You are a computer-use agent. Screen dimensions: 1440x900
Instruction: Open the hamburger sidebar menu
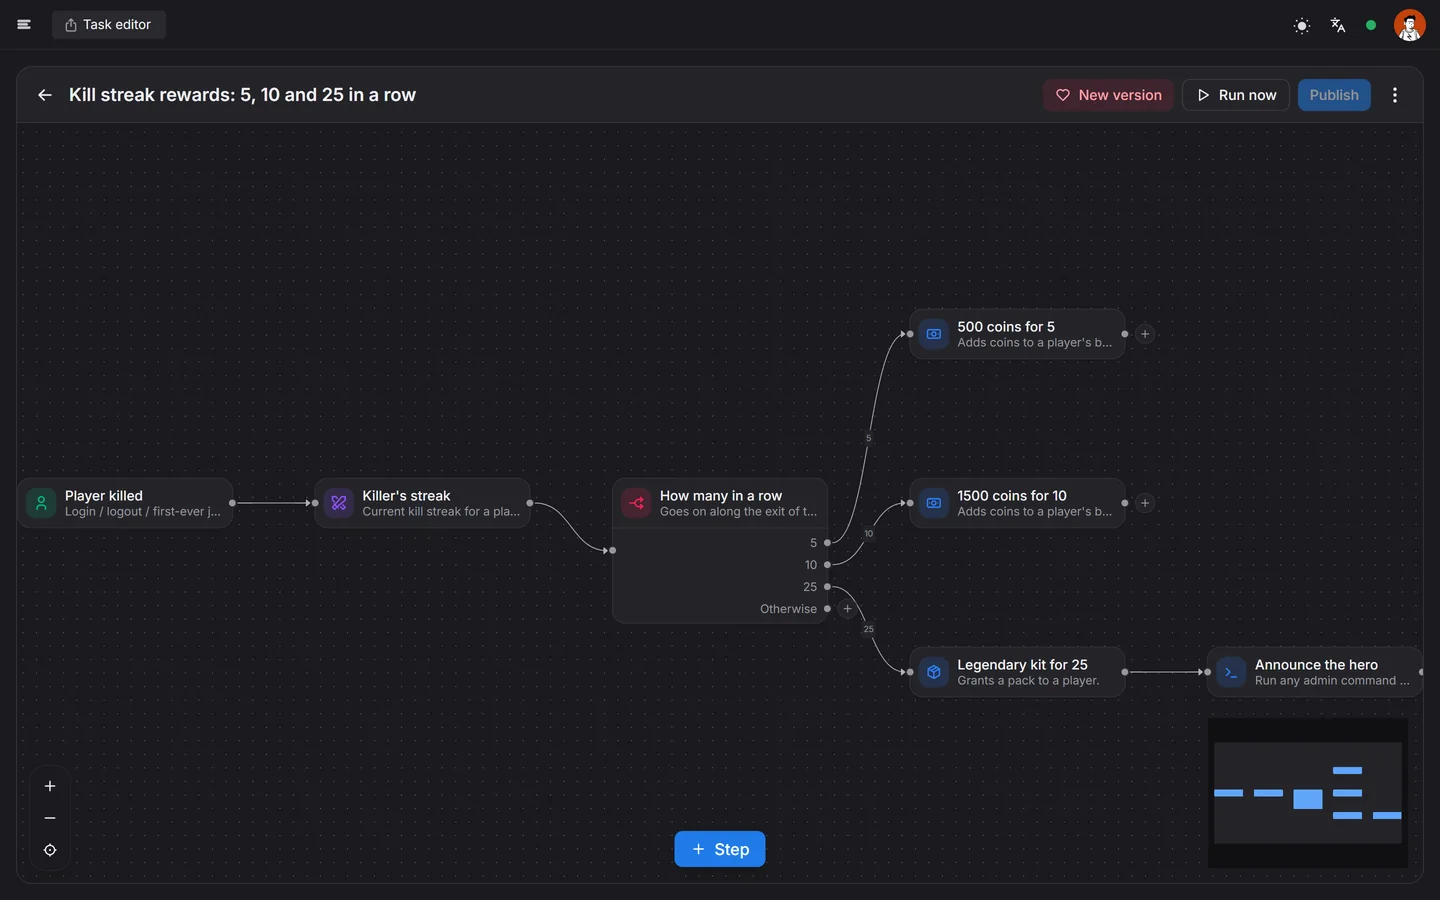pos(24,25)
